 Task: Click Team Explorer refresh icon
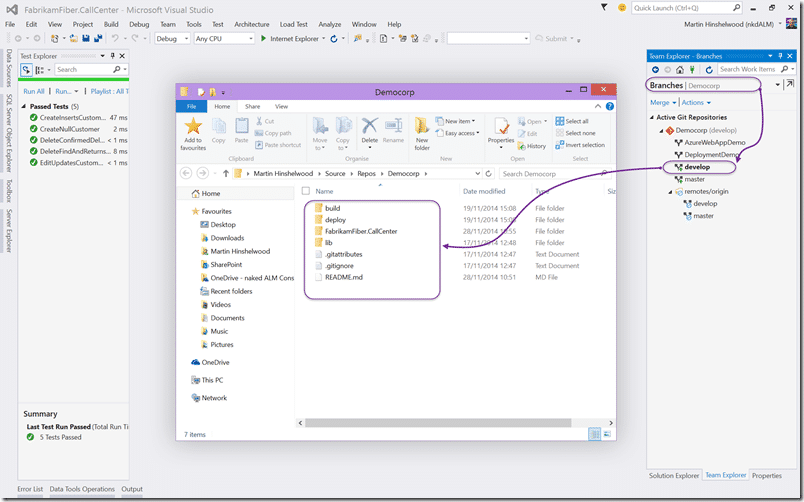point(709,69)
